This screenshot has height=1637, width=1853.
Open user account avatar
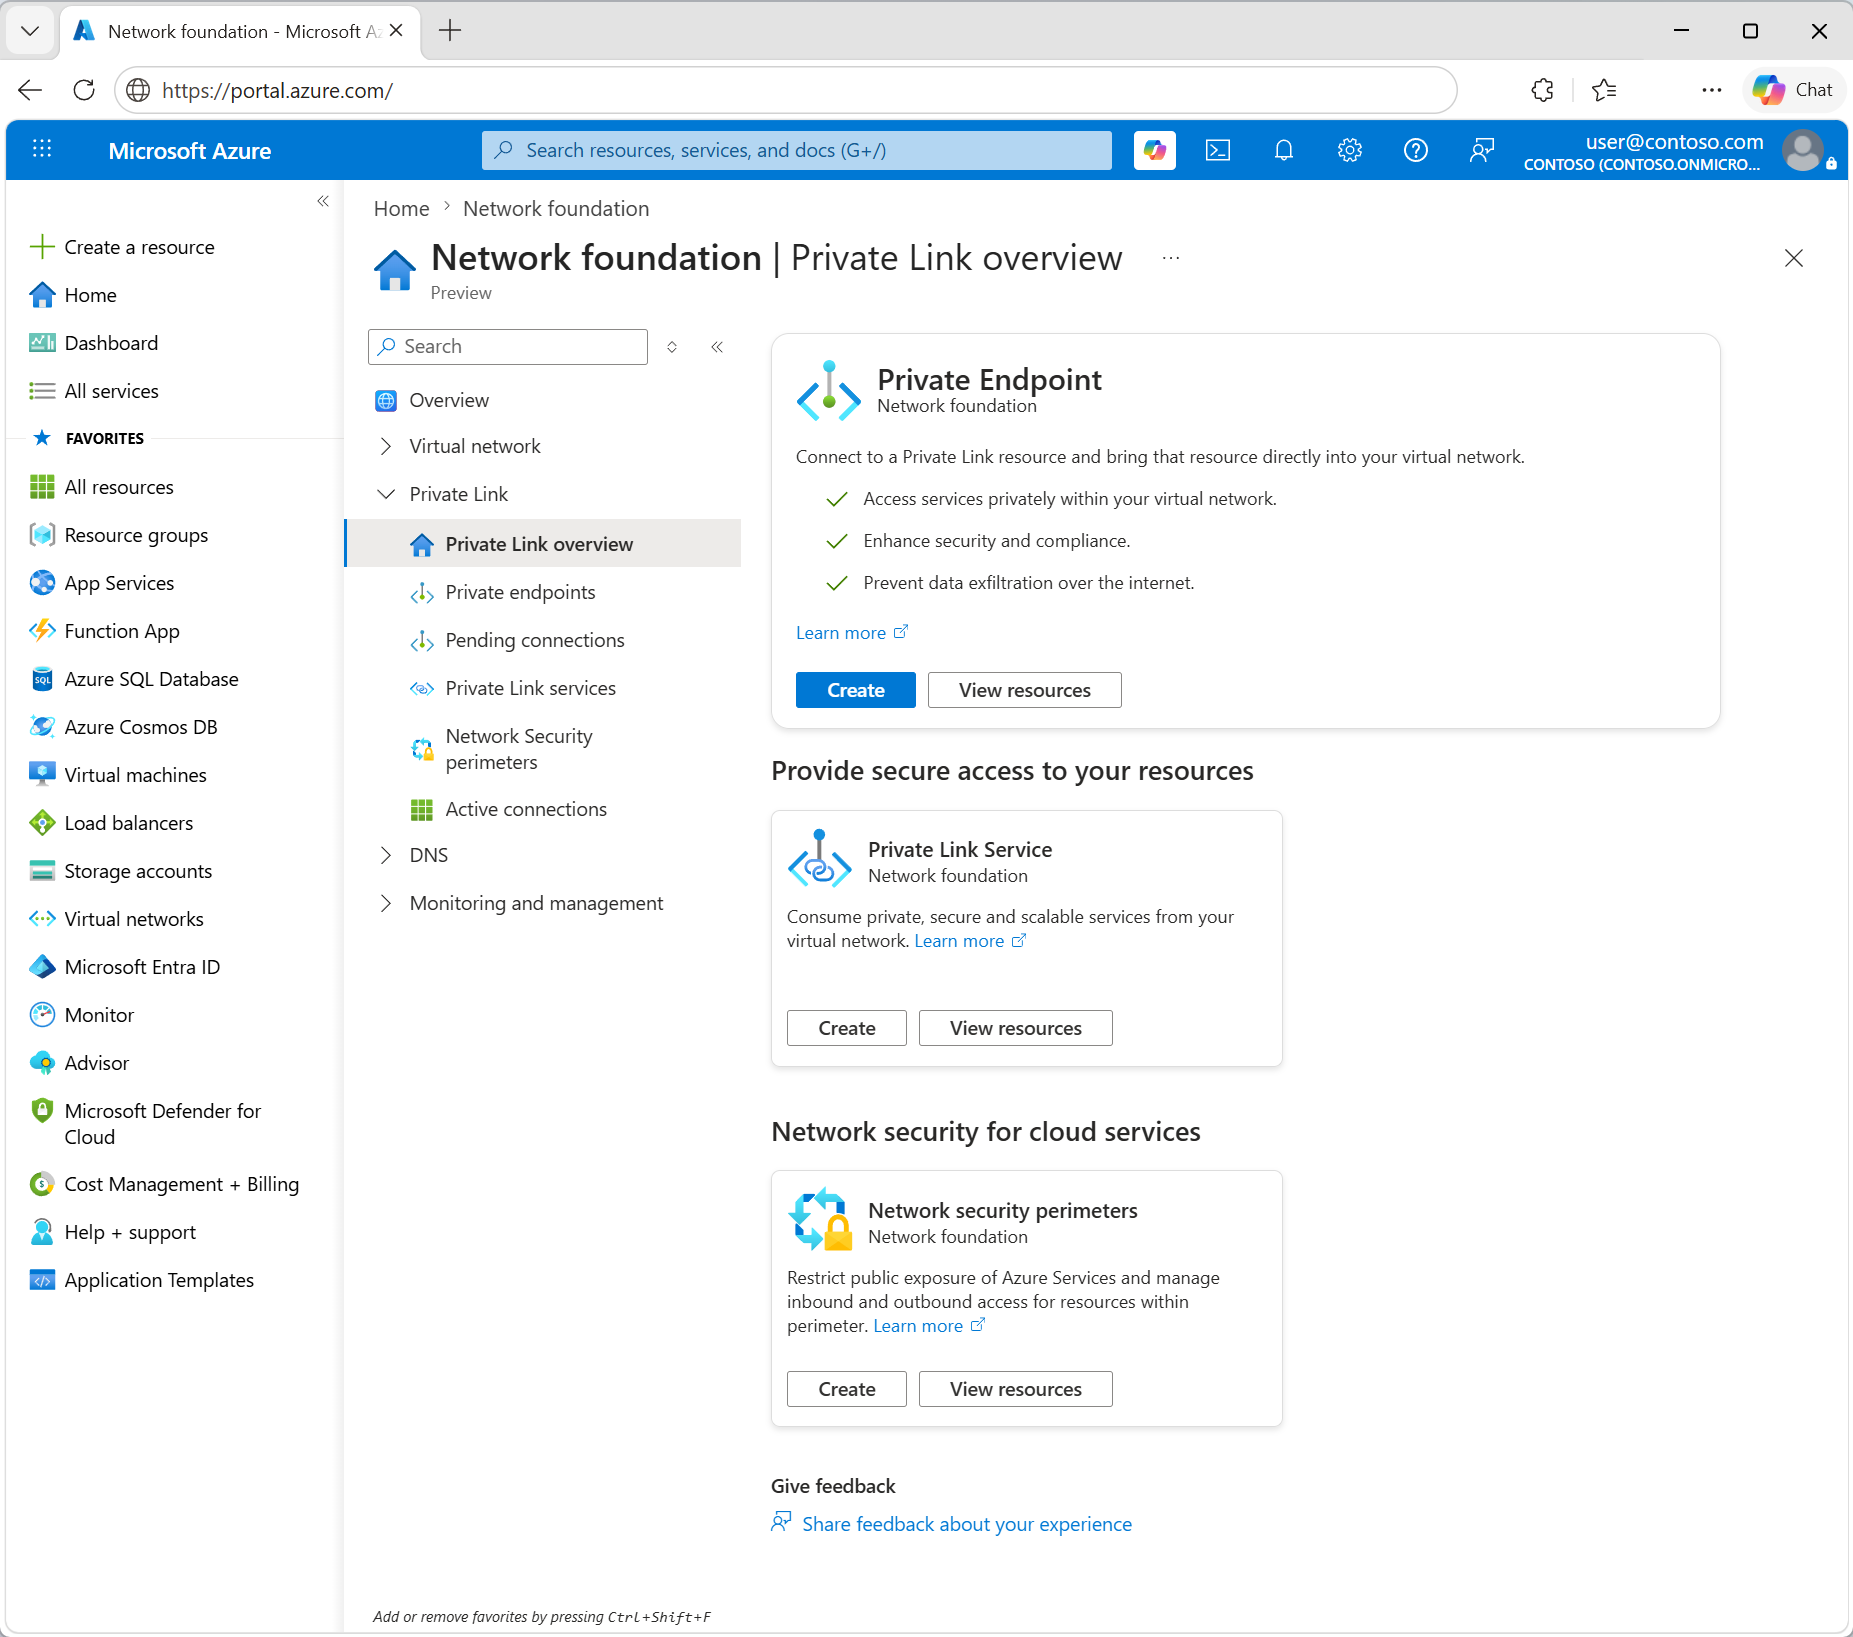(x=1803, y=151)
